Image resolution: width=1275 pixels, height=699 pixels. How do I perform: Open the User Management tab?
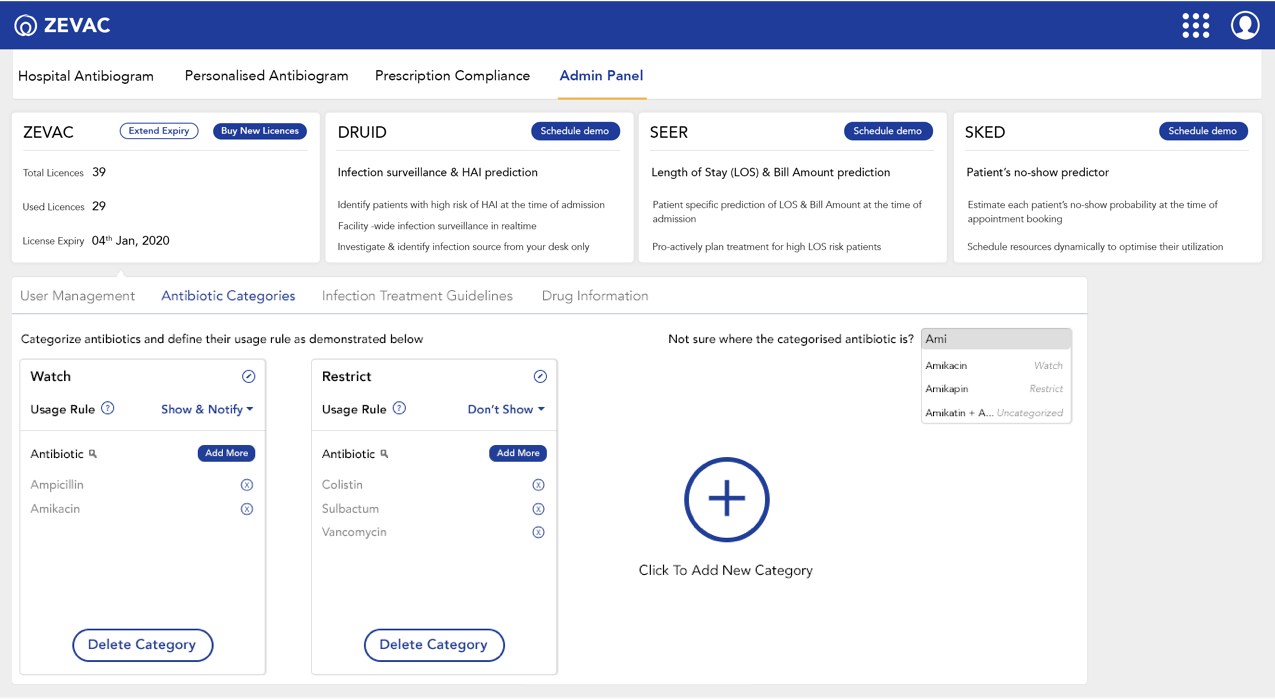tap(77, 296)
